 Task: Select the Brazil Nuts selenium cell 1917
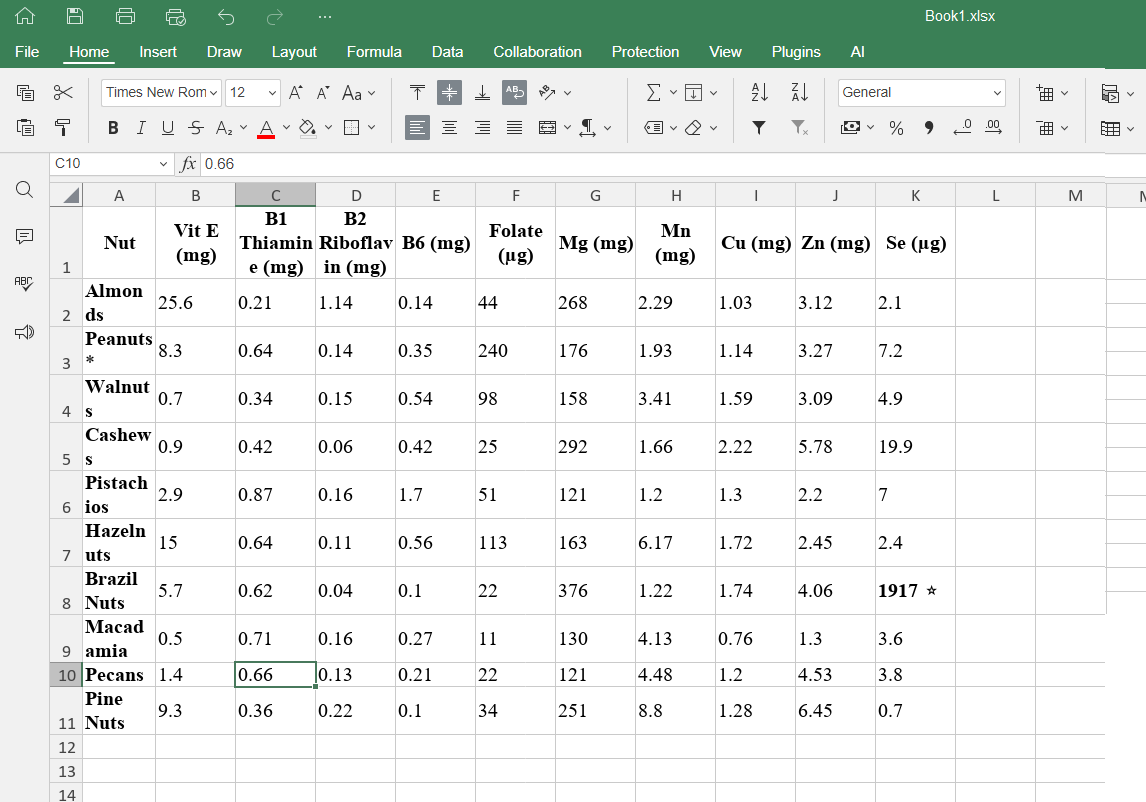(915, 591)
